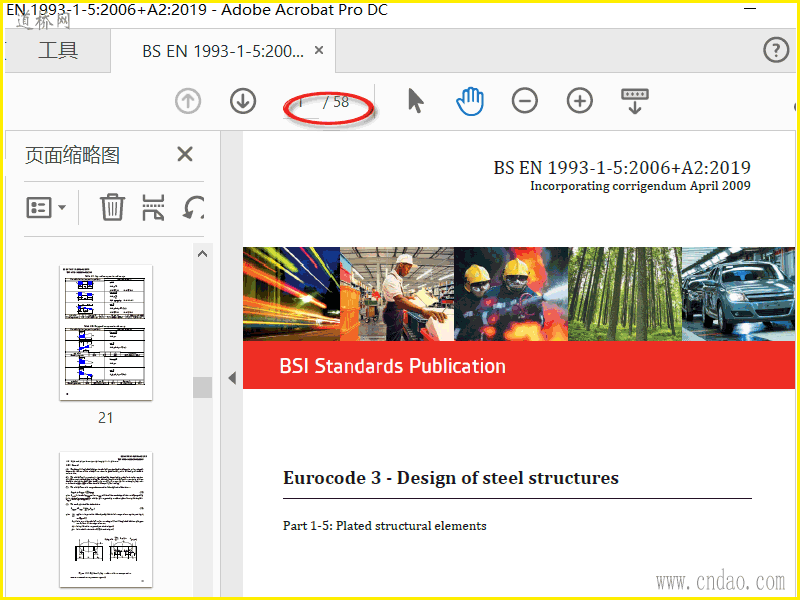Open the 工具 tab
This screenshot has width=800, height=600.
(58, 51)
